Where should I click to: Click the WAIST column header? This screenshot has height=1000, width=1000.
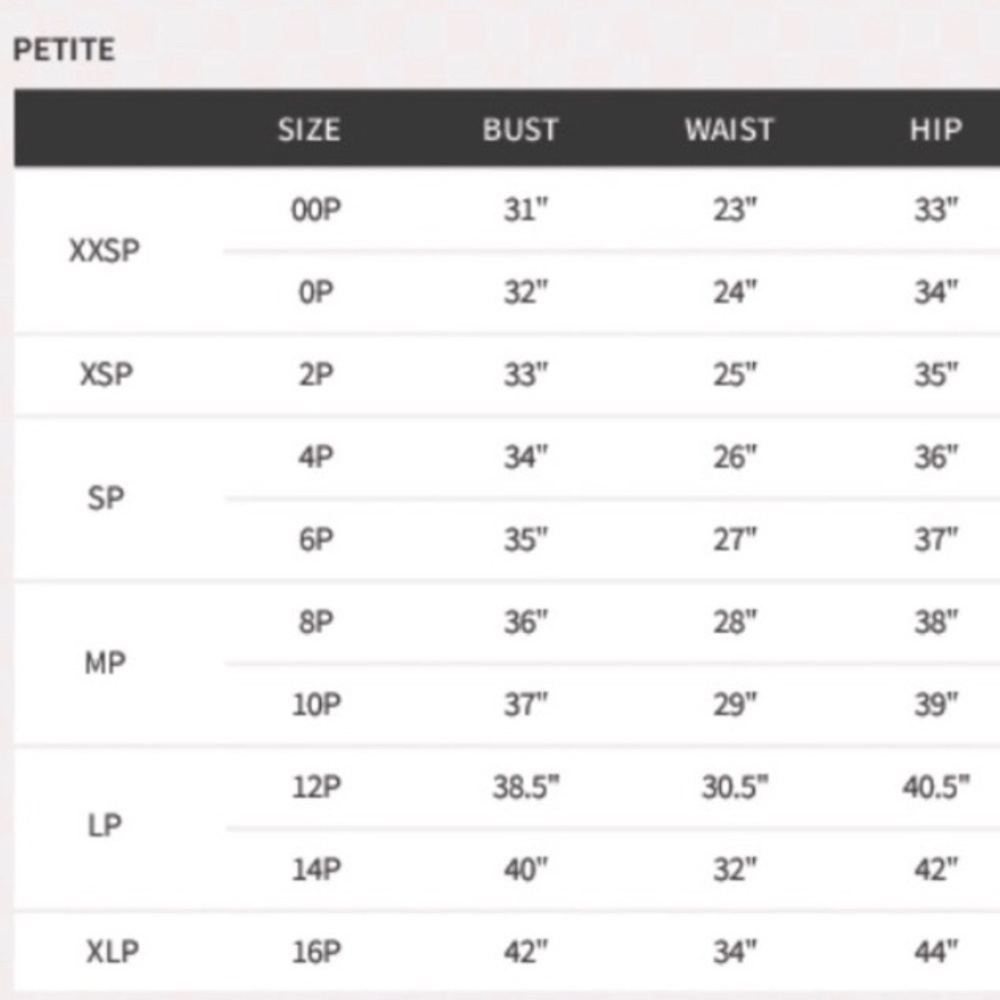729,129
